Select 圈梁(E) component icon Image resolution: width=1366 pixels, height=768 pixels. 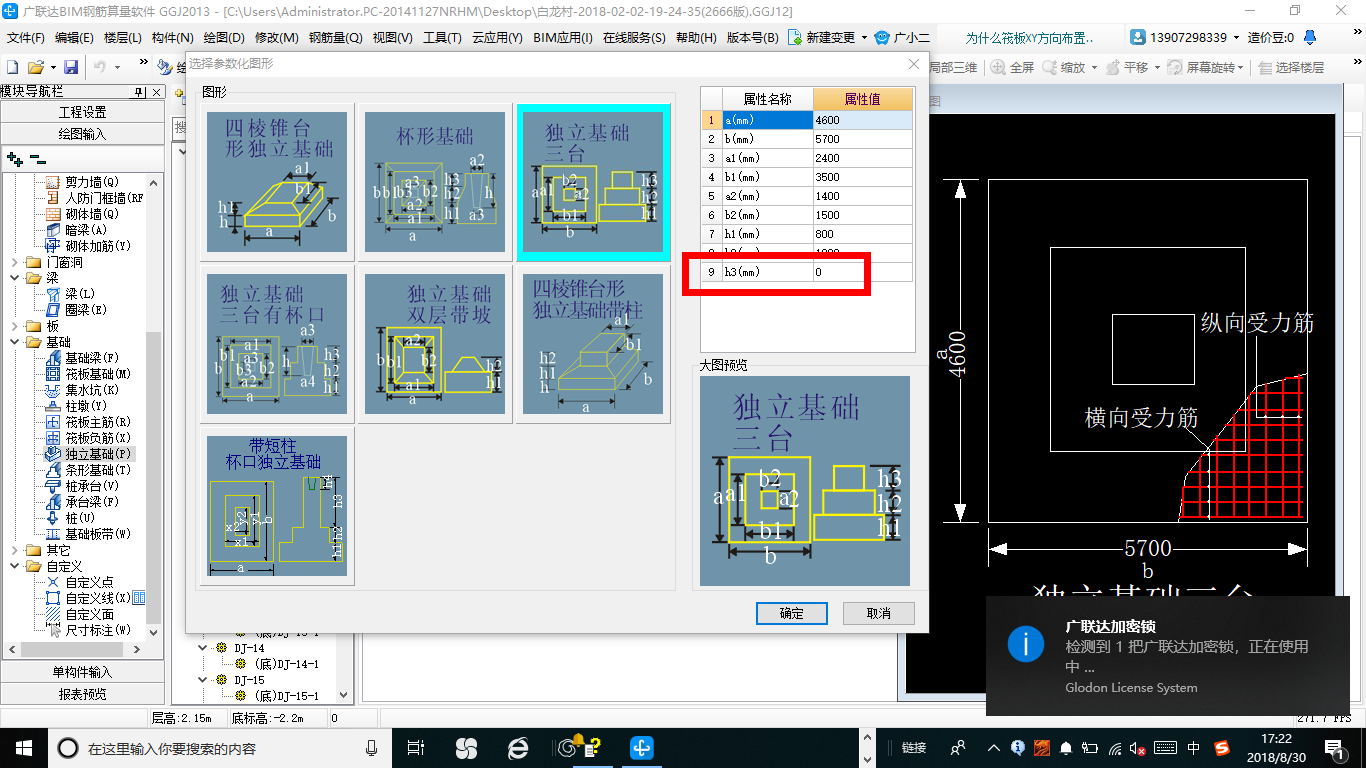click(x=54, y=310)
